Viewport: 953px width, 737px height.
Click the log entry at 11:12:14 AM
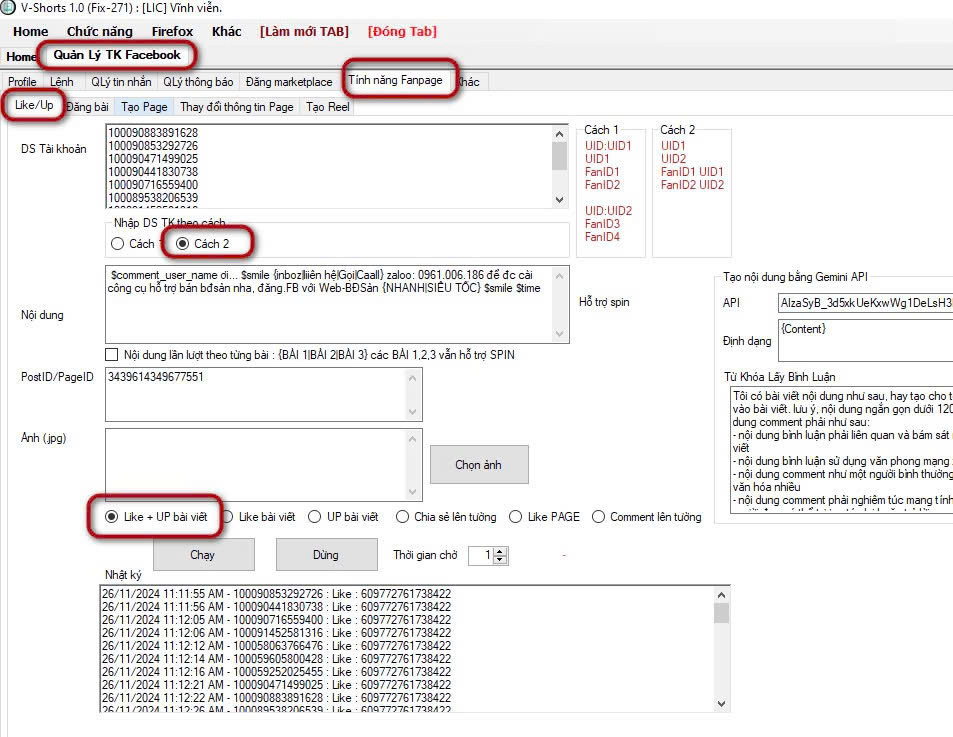[x=277, y=659]
